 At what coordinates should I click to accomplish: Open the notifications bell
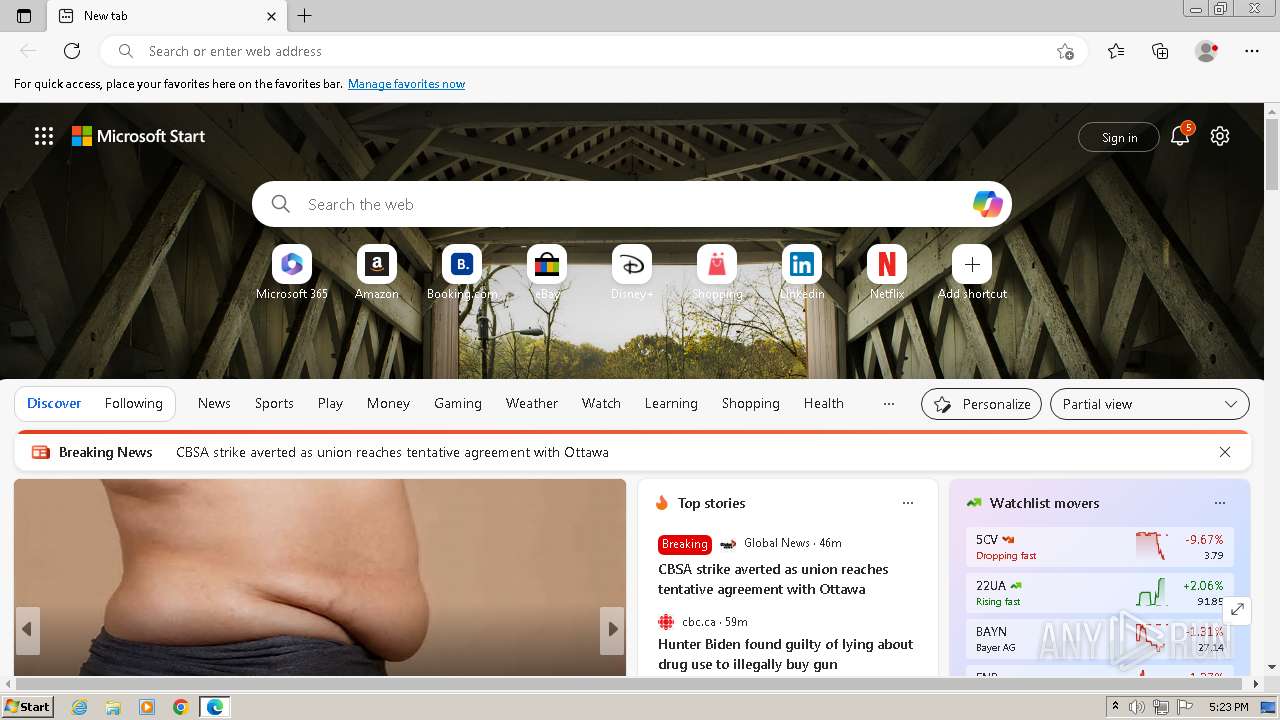coord(1180,136)
